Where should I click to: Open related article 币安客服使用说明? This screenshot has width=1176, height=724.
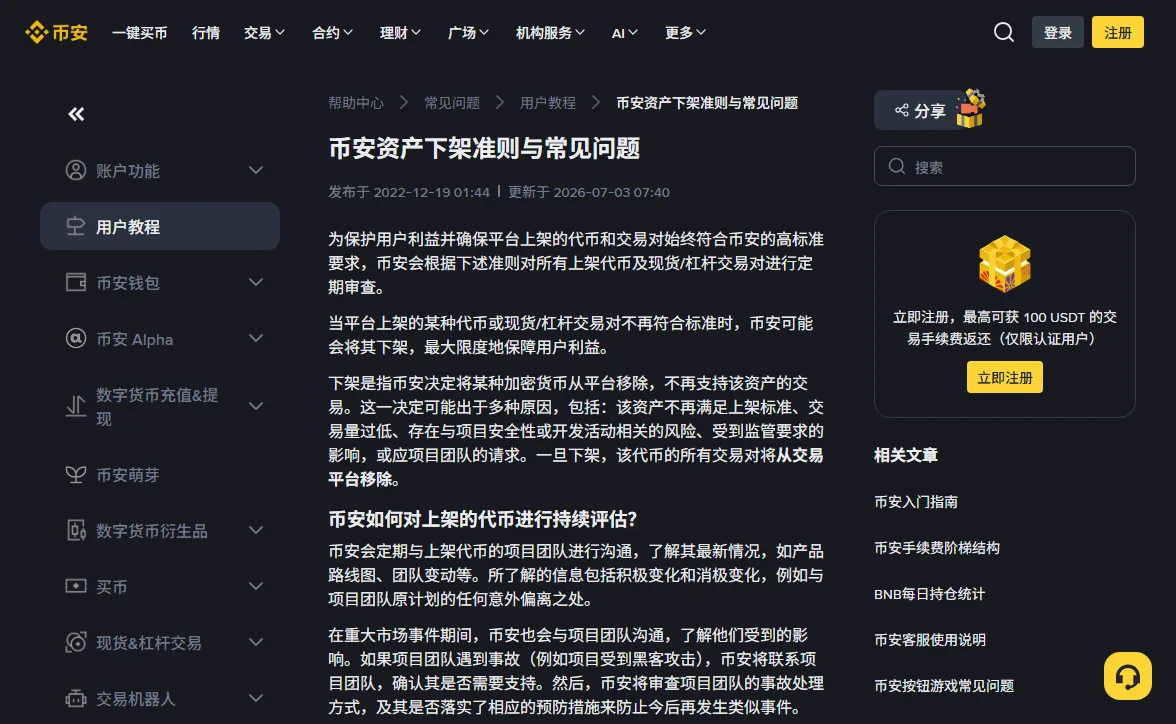pos(930,640)
